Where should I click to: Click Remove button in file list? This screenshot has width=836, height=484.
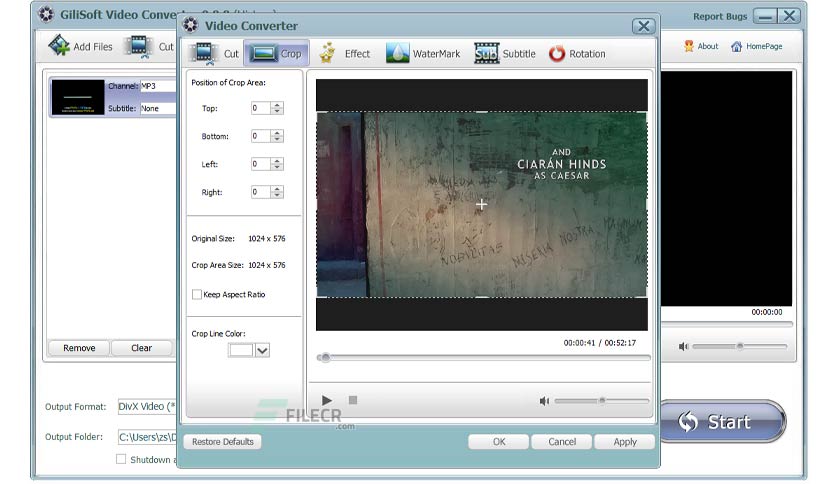click(79, 348)
